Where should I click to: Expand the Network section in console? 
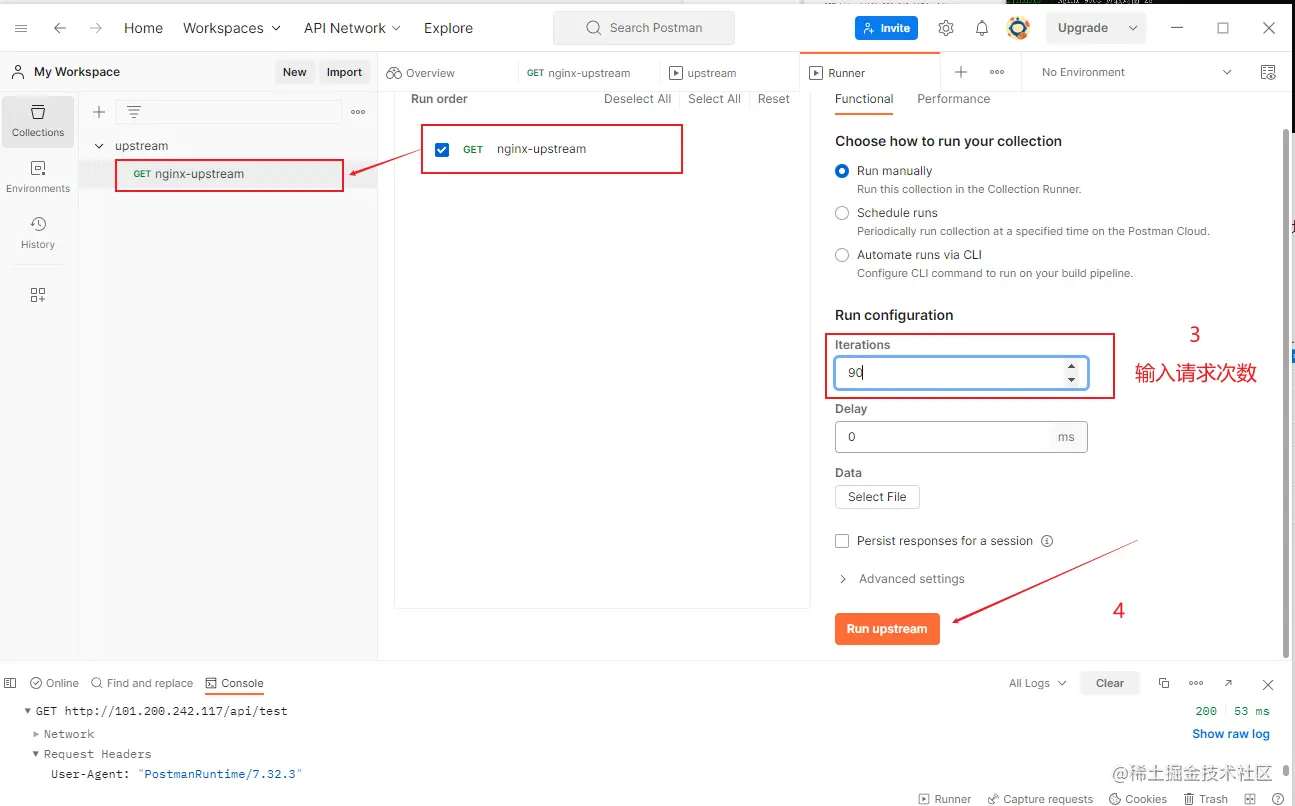(x=37, y=734)
